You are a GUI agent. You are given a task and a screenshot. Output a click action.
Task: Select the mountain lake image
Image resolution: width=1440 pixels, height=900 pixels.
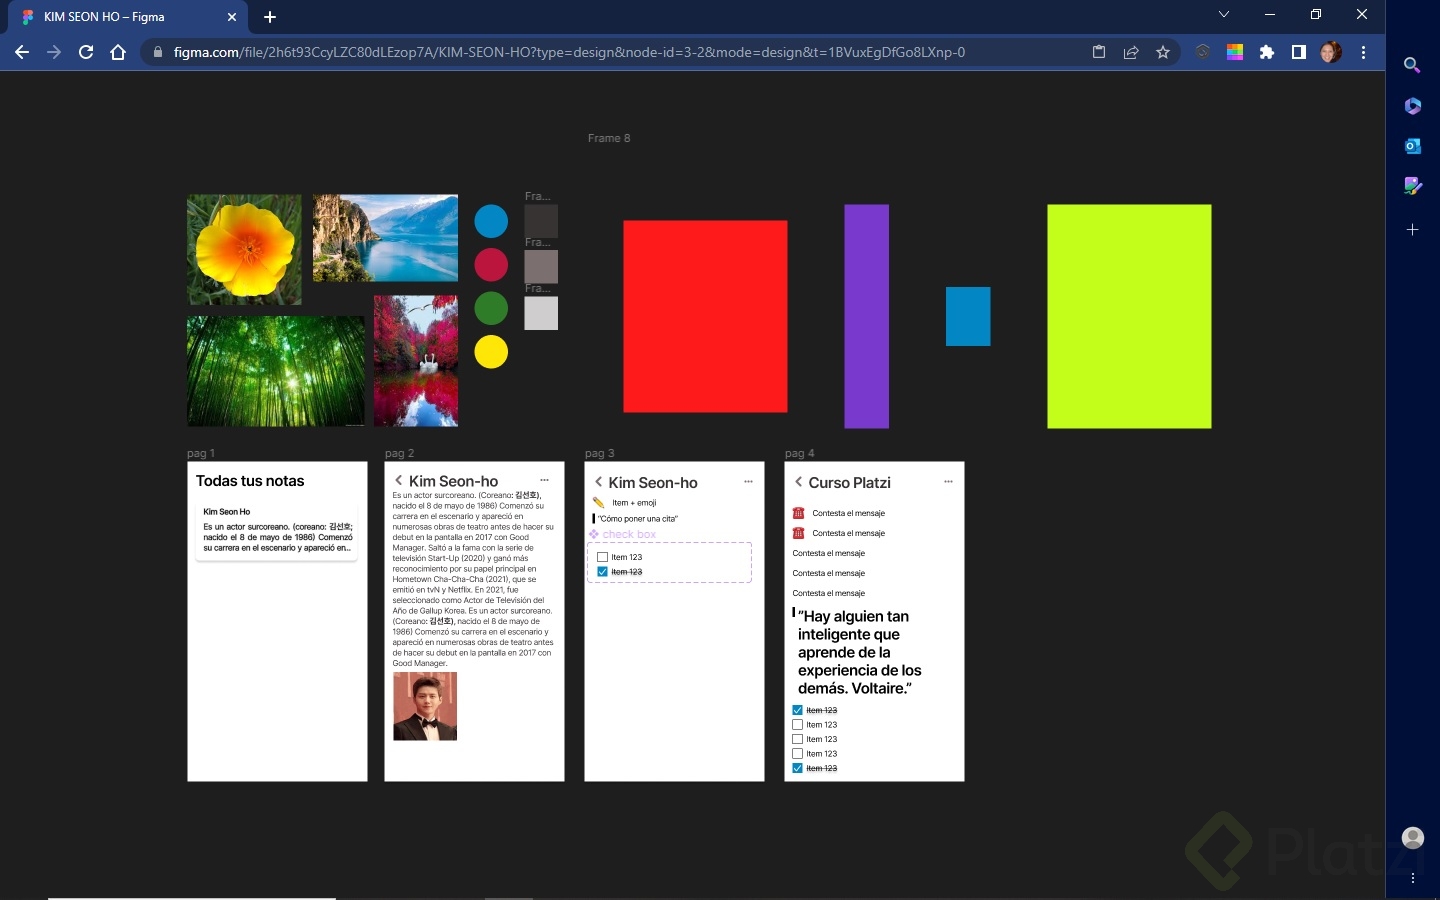[x=385, y=238]
